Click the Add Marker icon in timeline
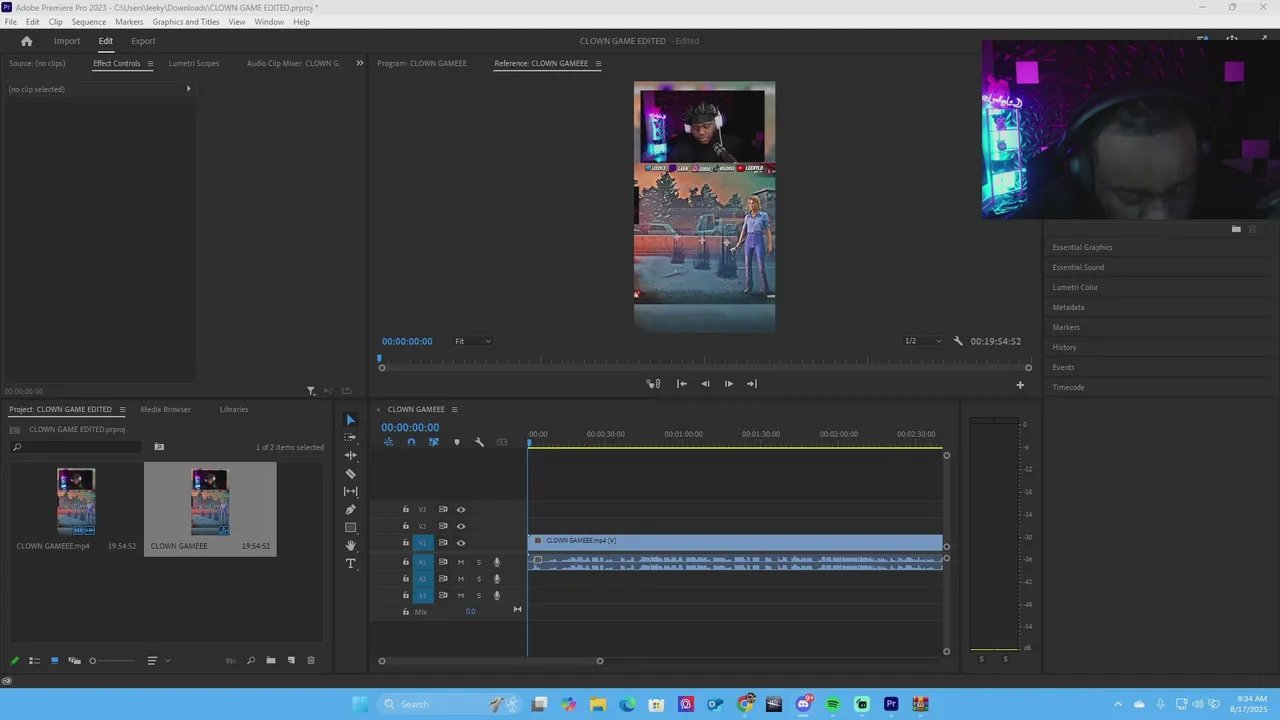The height and width of the screenshot is (720, 1280). [457, 442]
